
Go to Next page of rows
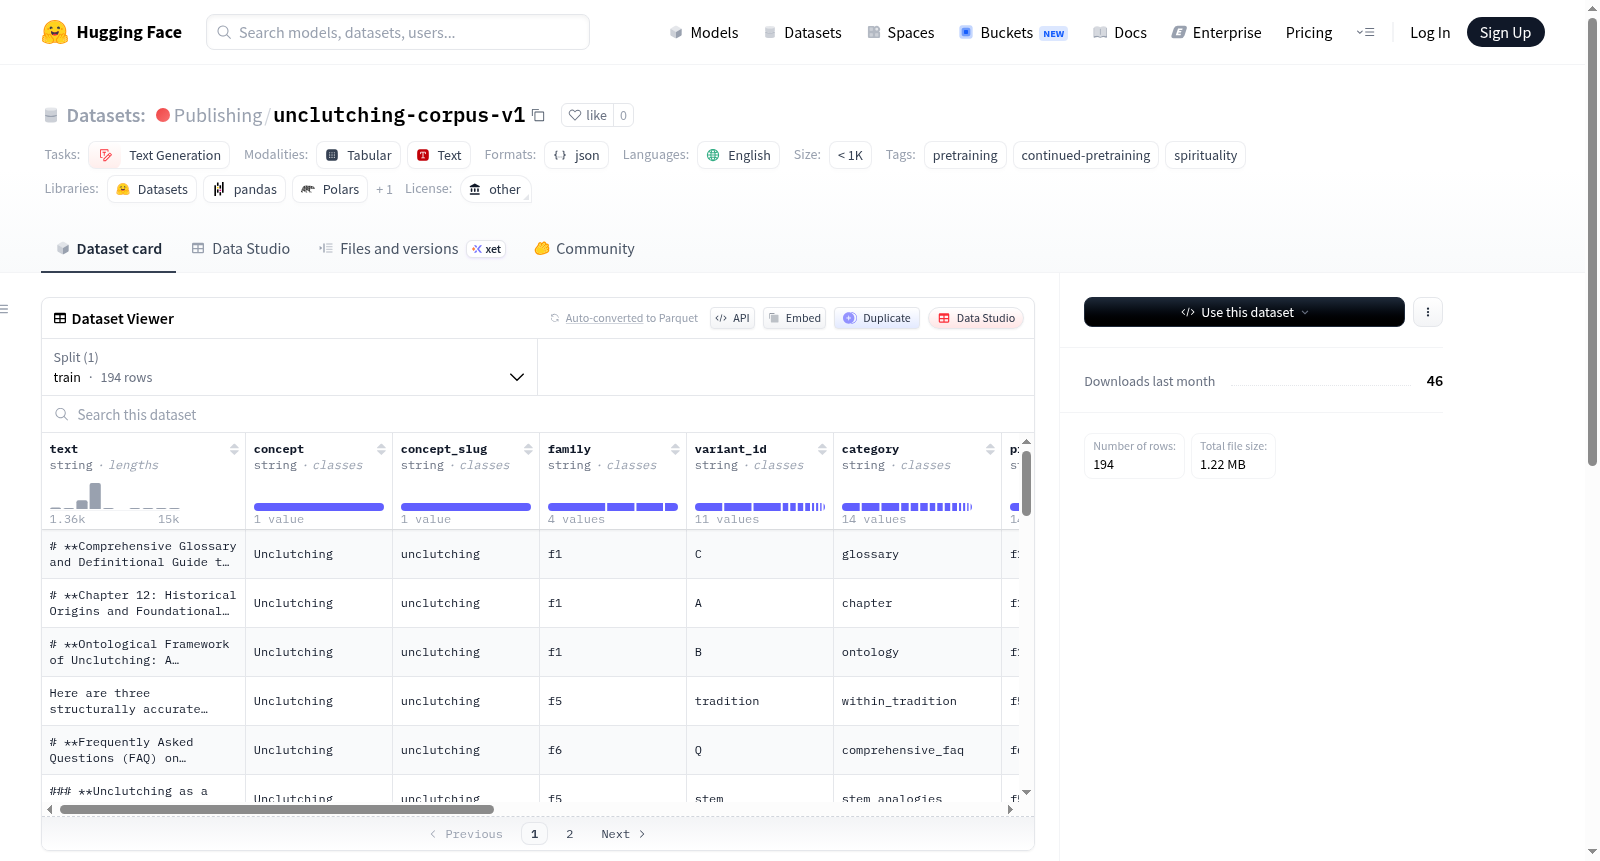coord(623,834)
